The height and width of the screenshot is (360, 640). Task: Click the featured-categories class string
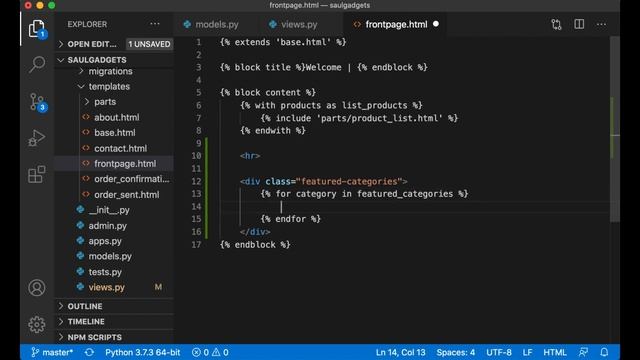(349, 181)
